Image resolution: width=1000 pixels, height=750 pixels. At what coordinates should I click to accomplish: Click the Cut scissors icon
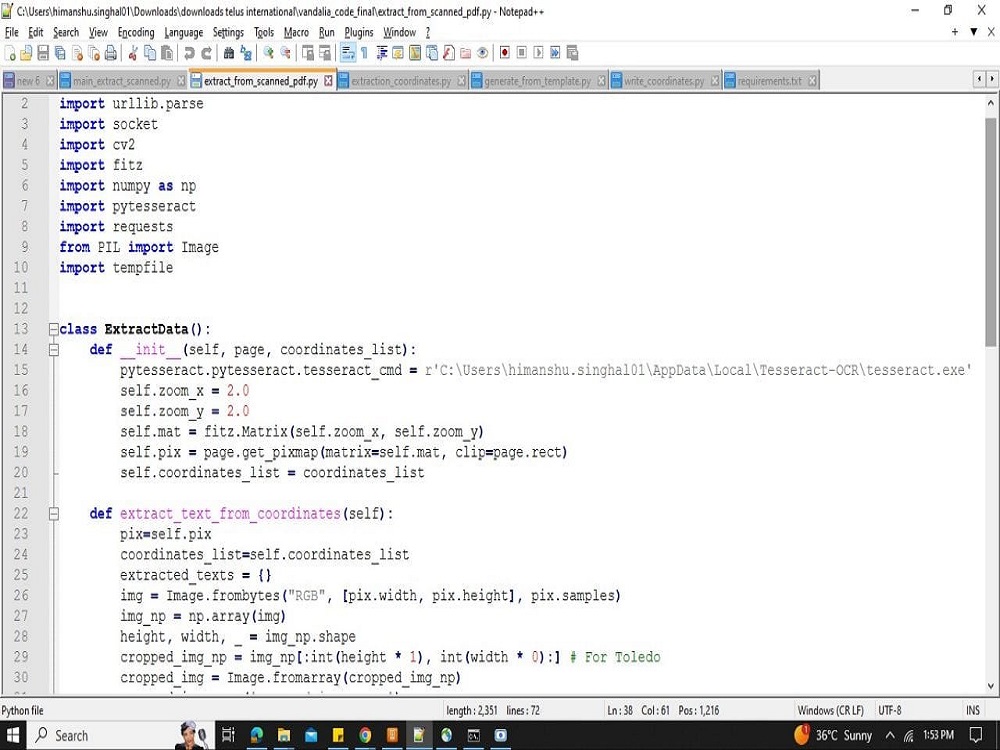coord(133,53)
